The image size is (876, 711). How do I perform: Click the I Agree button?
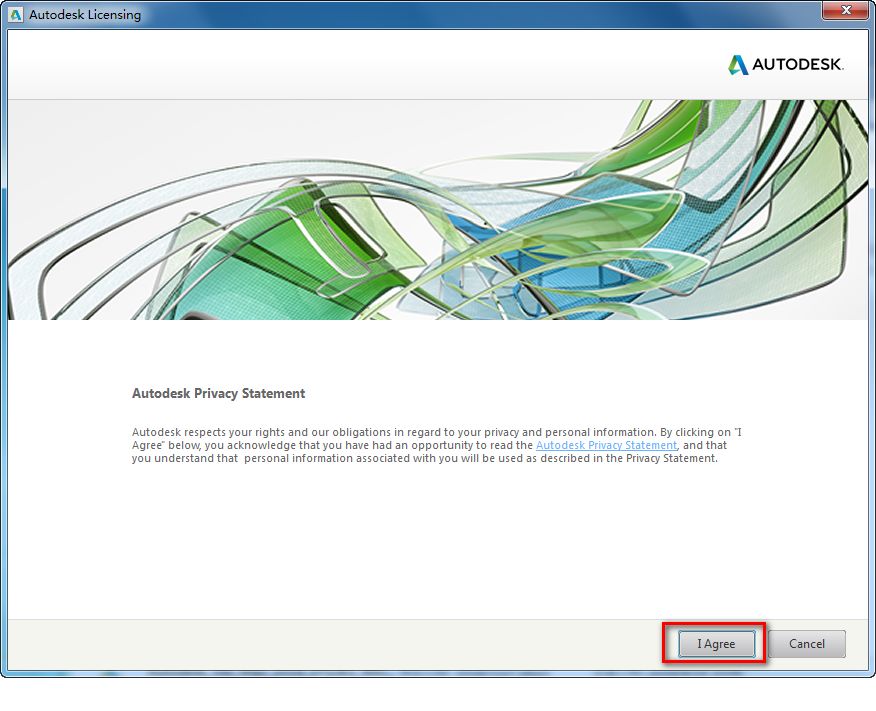pos(716,644)
